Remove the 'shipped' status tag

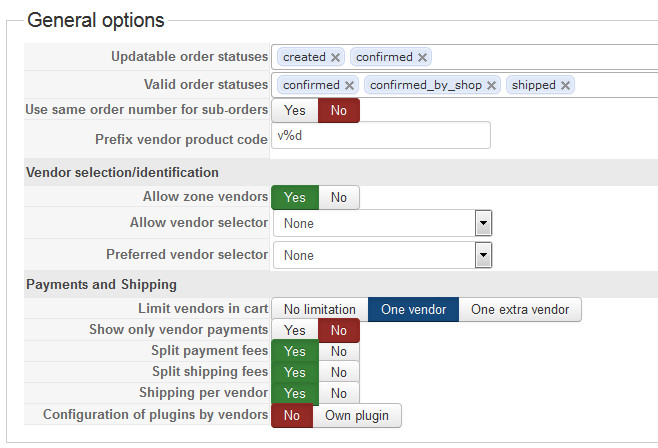point(566,86)
